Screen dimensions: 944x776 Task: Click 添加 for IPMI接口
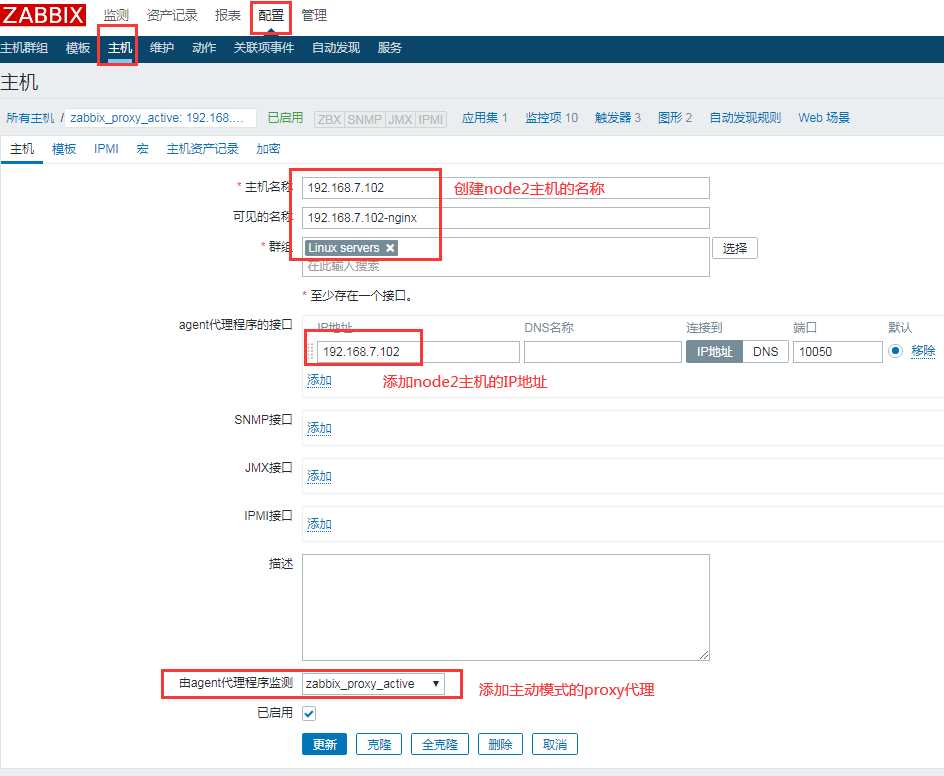(319, 524)
